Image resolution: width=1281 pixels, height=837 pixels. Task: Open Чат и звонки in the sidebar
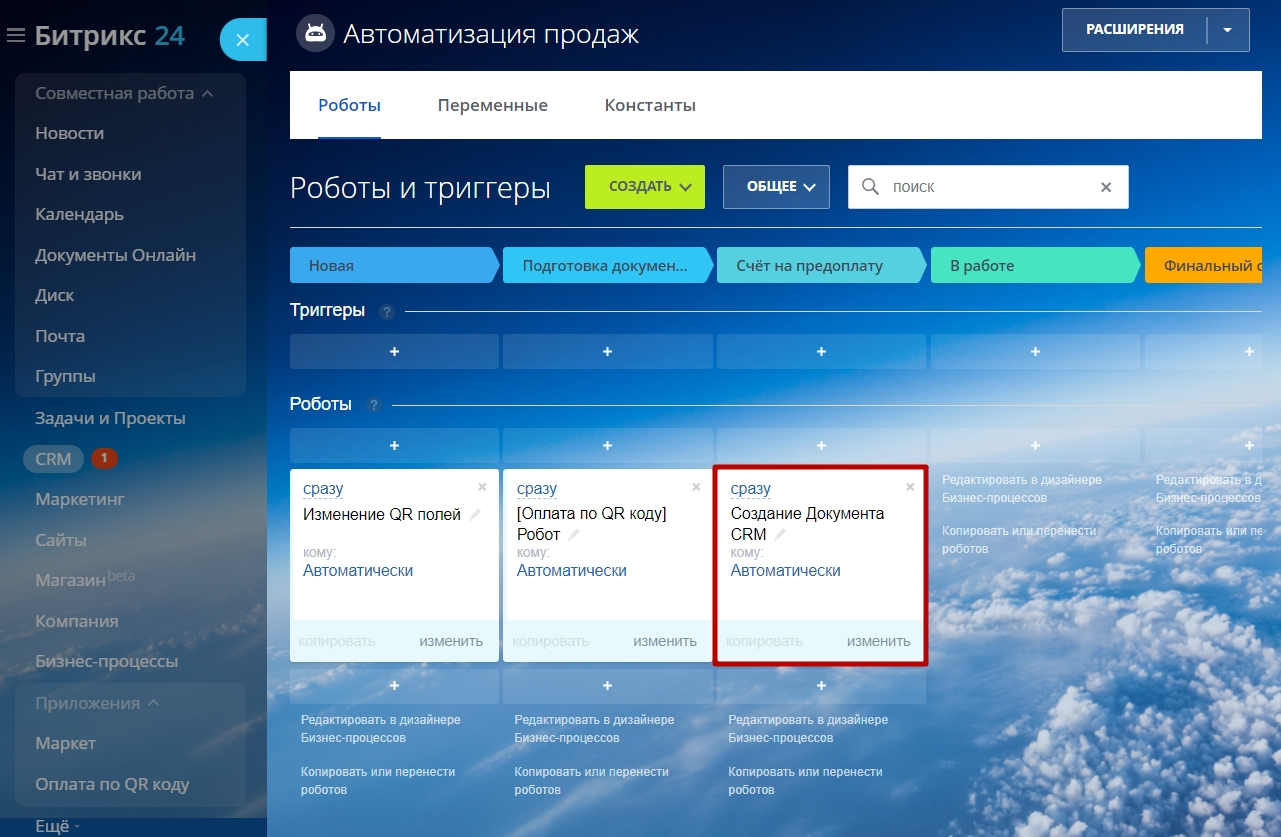88,174
